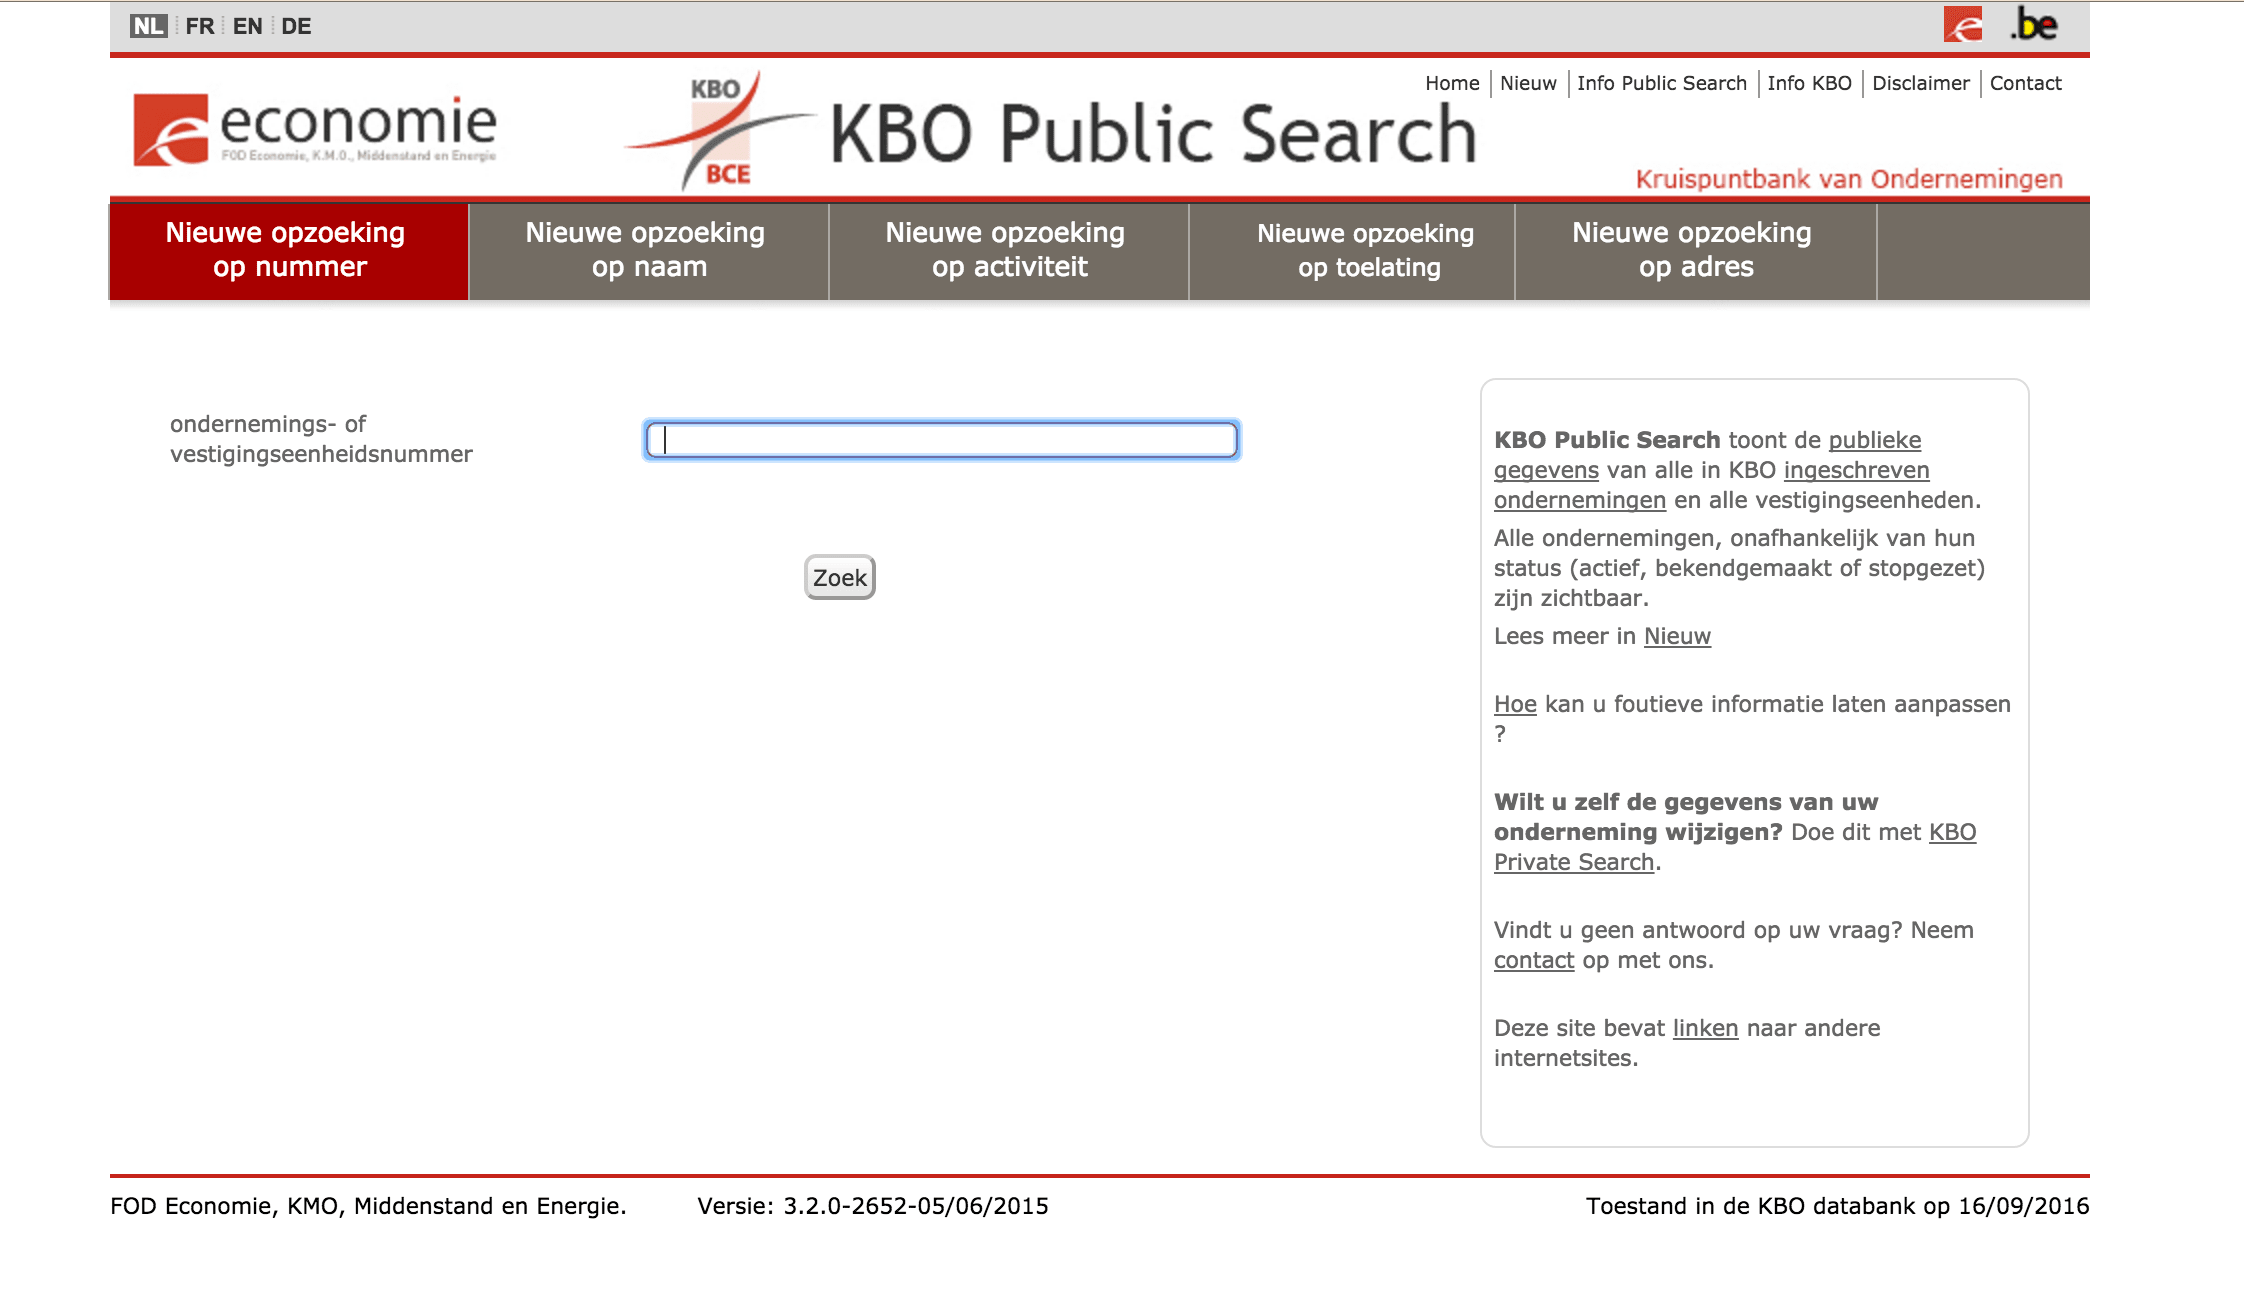The width and height of the screenshot is (2244, 1298).
Task: Click the Versie: 3.2.0-2652-05/06/2015 text
Action: [873, 1206]
